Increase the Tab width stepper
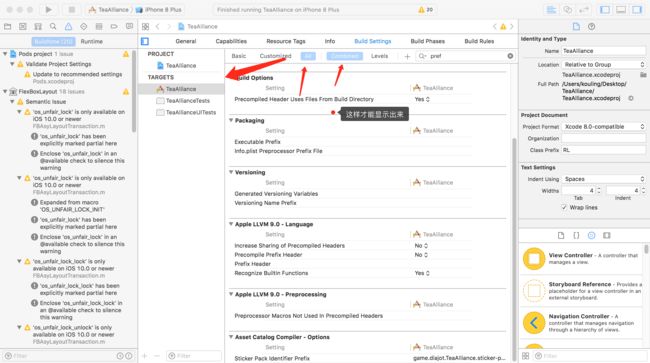 [x=599, y=189]
